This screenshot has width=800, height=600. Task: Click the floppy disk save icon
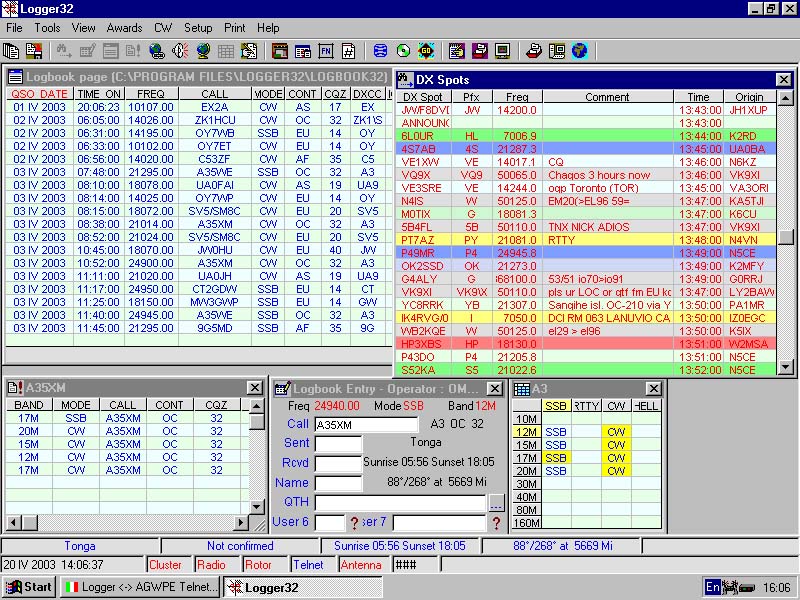click(x=34, y=51)
